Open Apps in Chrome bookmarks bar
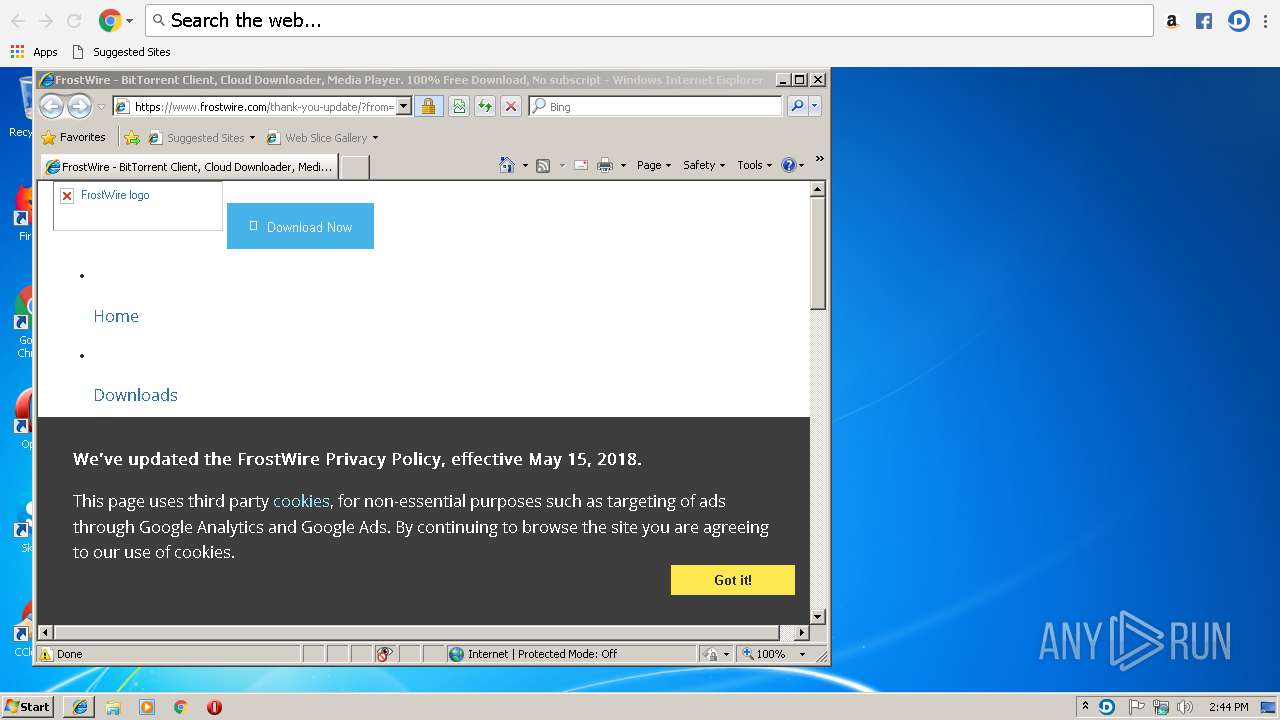Image resolution: width=1280 pixels, height=720 pixels. pos(34,52)
